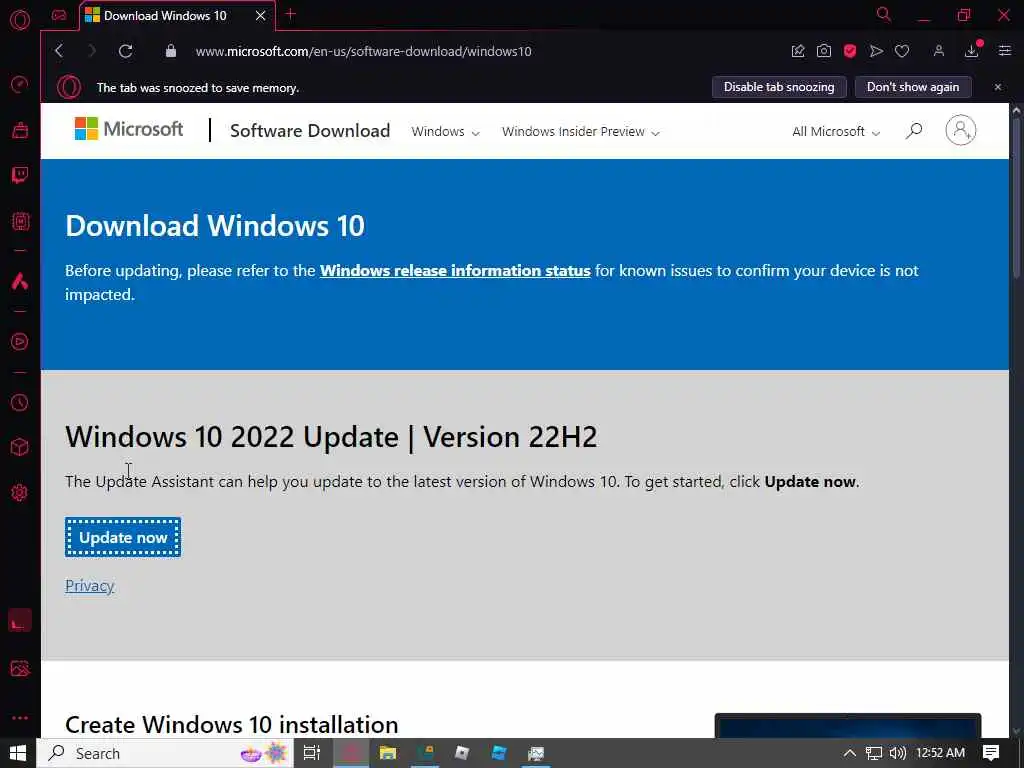This screenshot has height=768, width=1024.
Task: Open Twitch from the sidebar
Action: pyautogui.click(x=20, y=175)
